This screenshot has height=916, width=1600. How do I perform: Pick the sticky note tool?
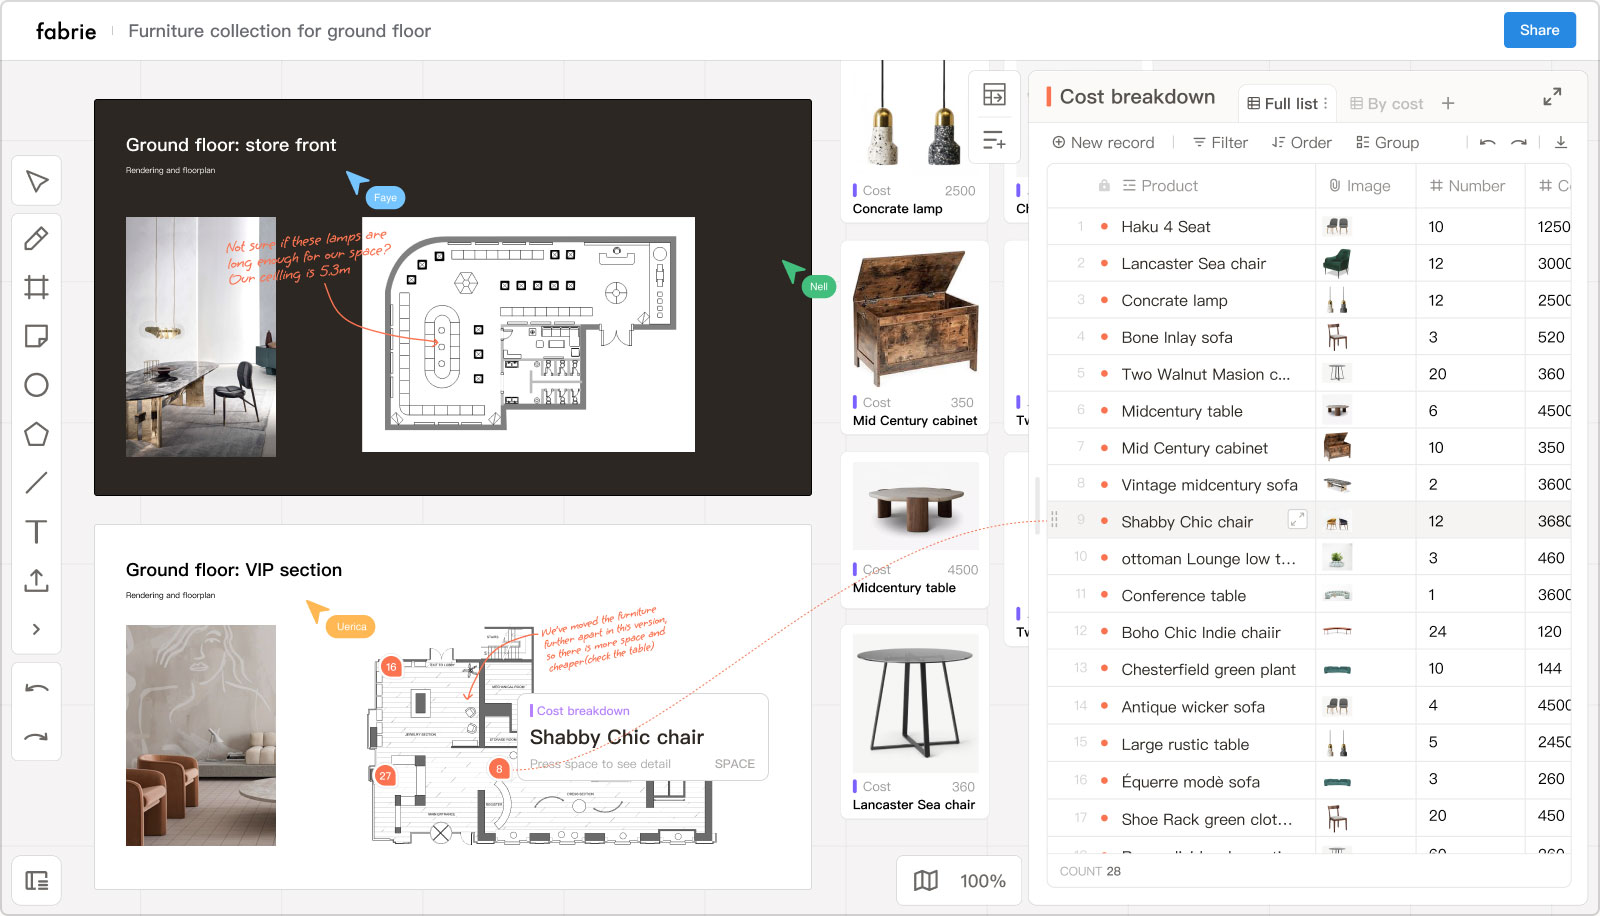pyautogui.click(x=36, y=336)
